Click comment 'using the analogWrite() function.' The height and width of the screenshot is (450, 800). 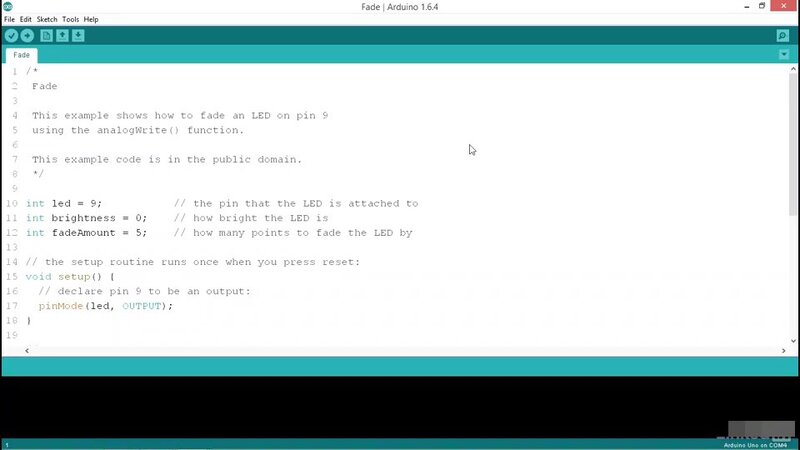[138, 130]
